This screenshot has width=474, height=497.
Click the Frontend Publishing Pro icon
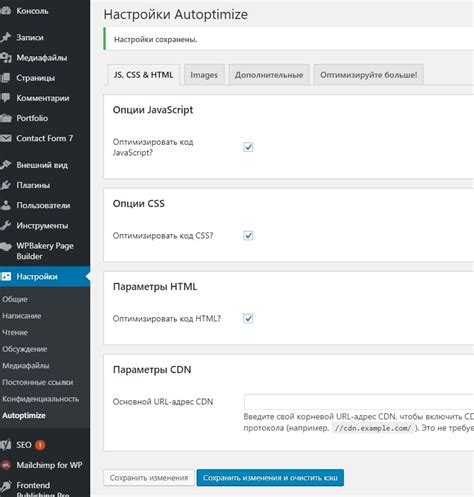6,486
